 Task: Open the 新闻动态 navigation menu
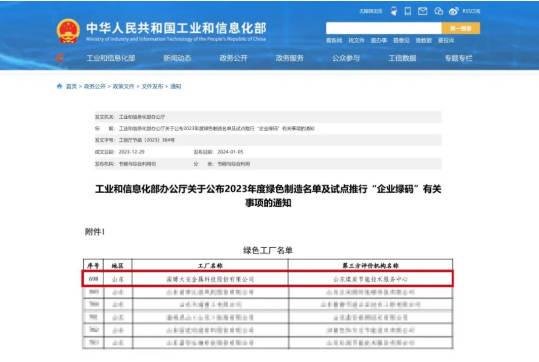[x=177, y=58]
